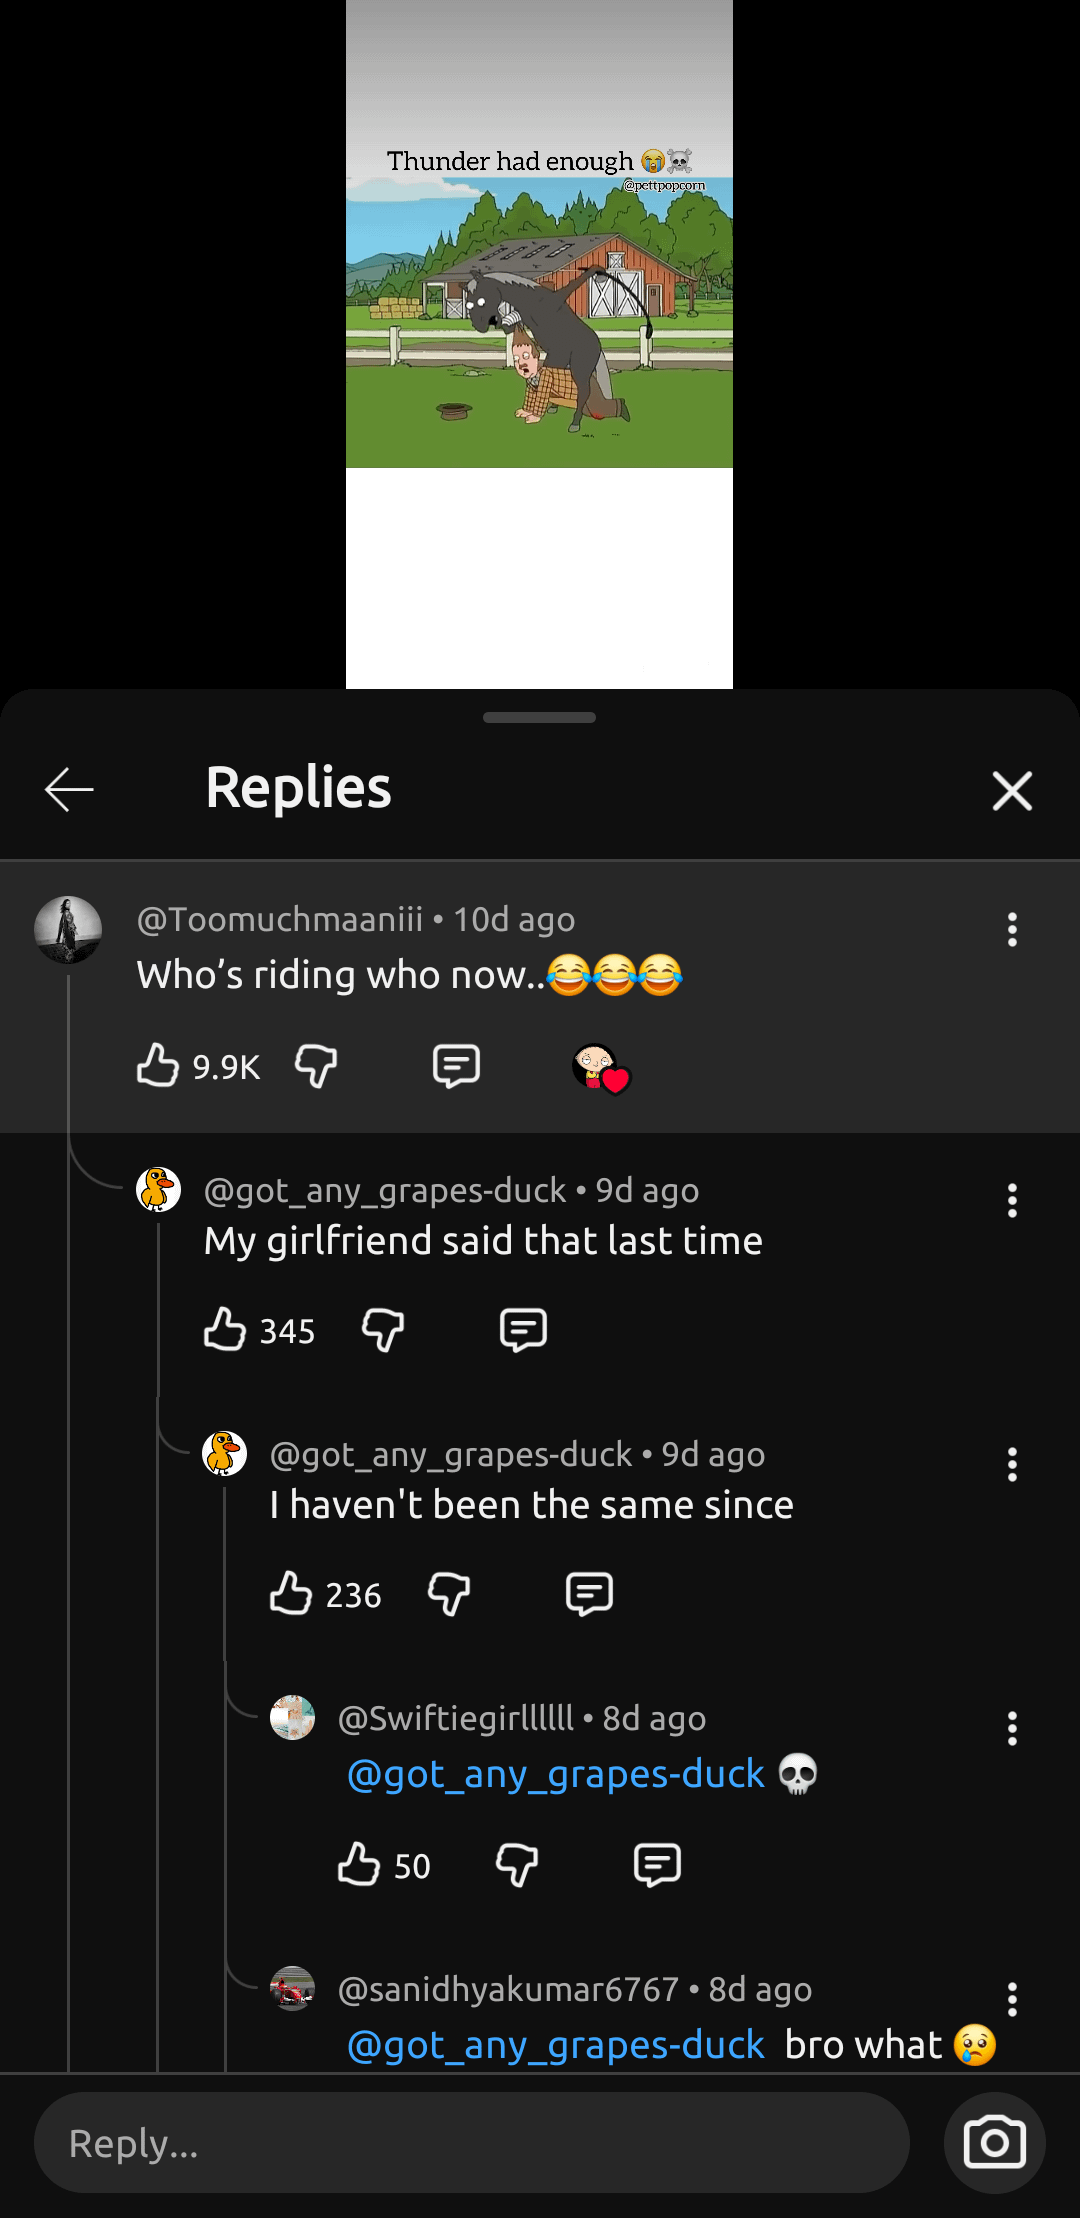Dislike the 'My girlfriend said that' reply
This screenshot has width=1080, height=2218.
(383, 1330)
